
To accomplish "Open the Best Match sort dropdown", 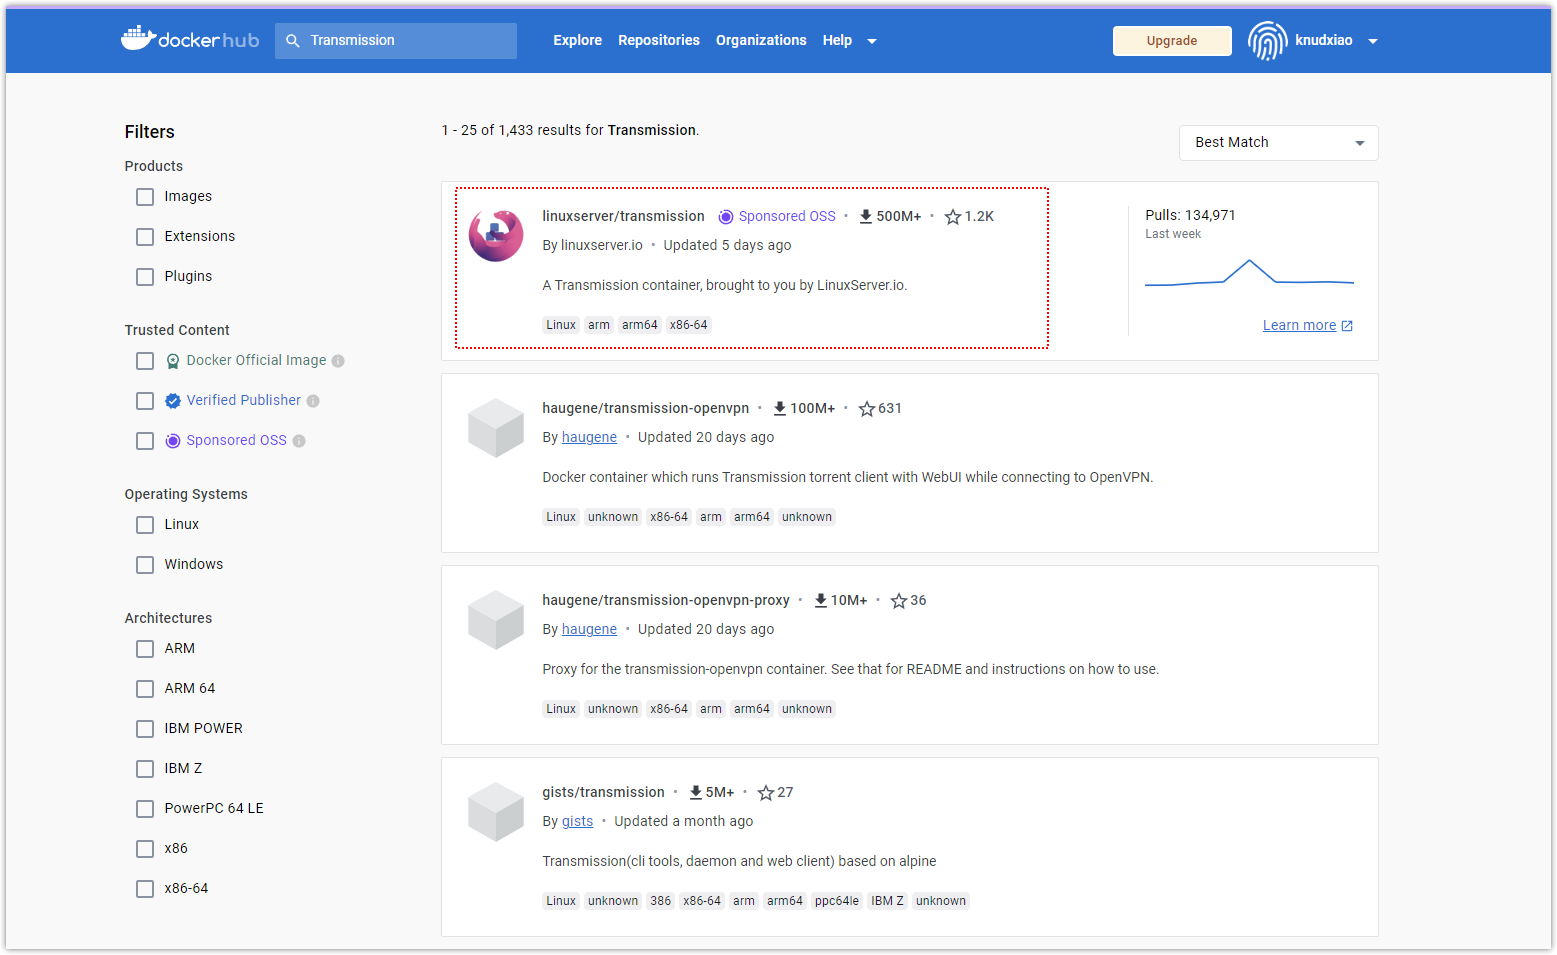I will click(1278, 143).
